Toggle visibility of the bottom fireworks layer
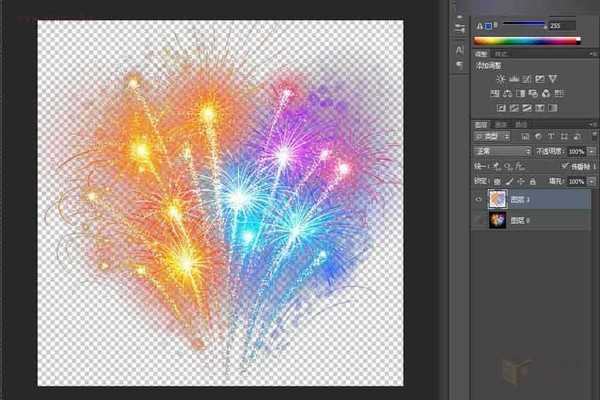Image resolution: width=600 pixels, height=400 pixels. pyautogui.click(x=478, y=220)
